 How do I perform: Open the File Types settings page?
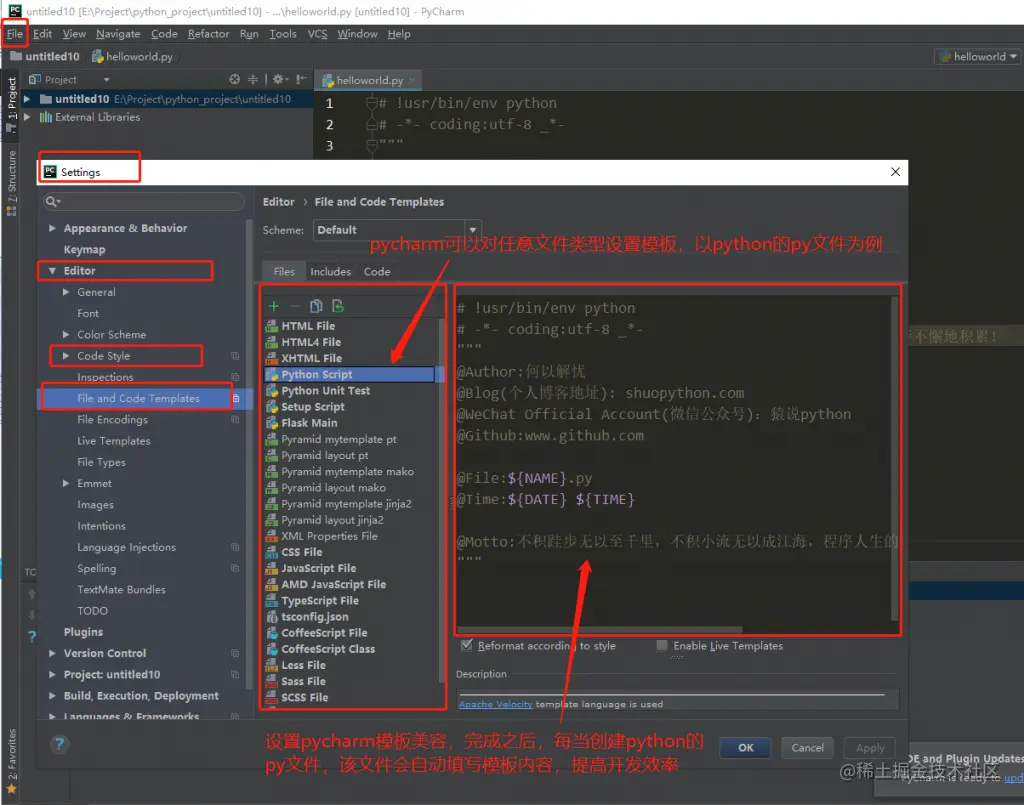101,462
